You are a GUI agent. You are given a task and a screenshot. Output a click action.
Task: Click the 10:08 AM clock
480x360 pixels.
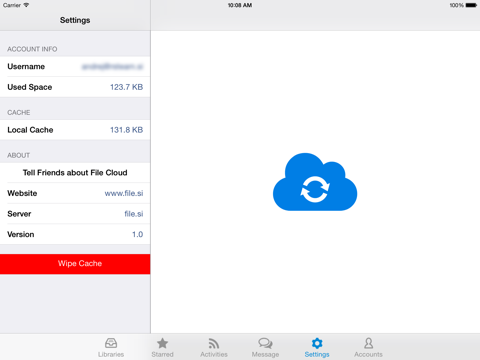240,5
